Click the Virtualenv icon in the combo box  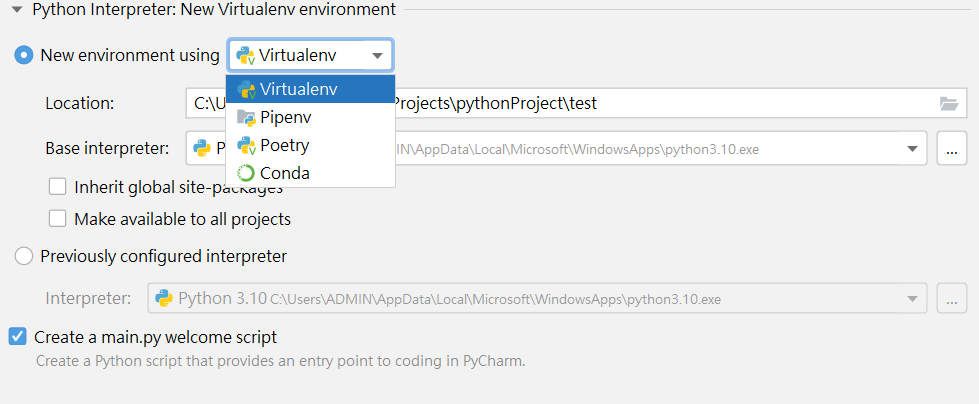coord(245,56)
